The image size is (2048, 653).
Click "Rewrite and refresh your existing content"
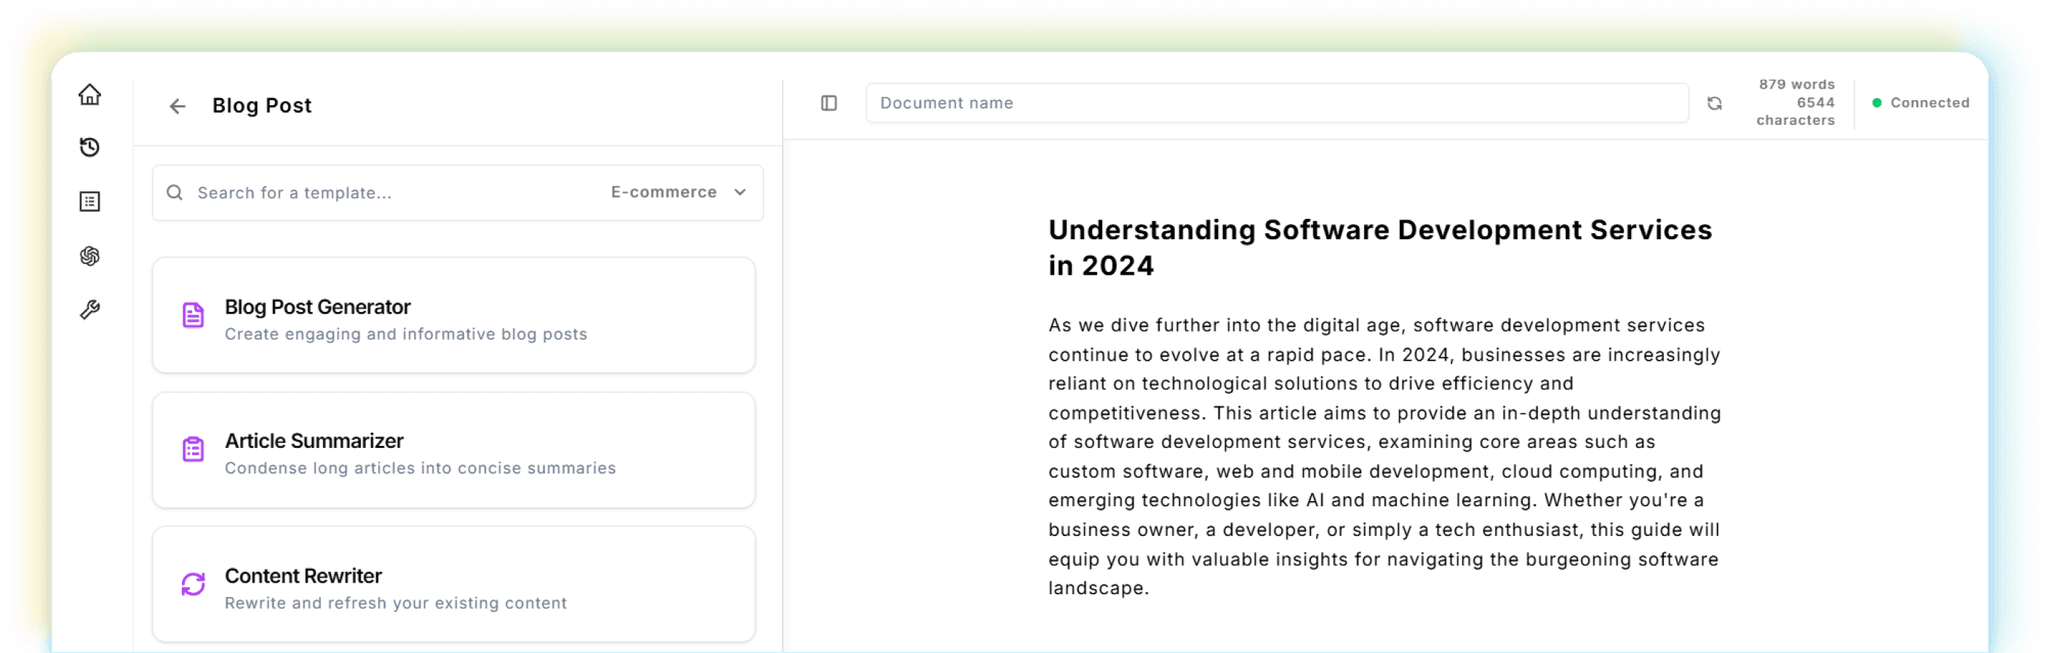point(396,603)
